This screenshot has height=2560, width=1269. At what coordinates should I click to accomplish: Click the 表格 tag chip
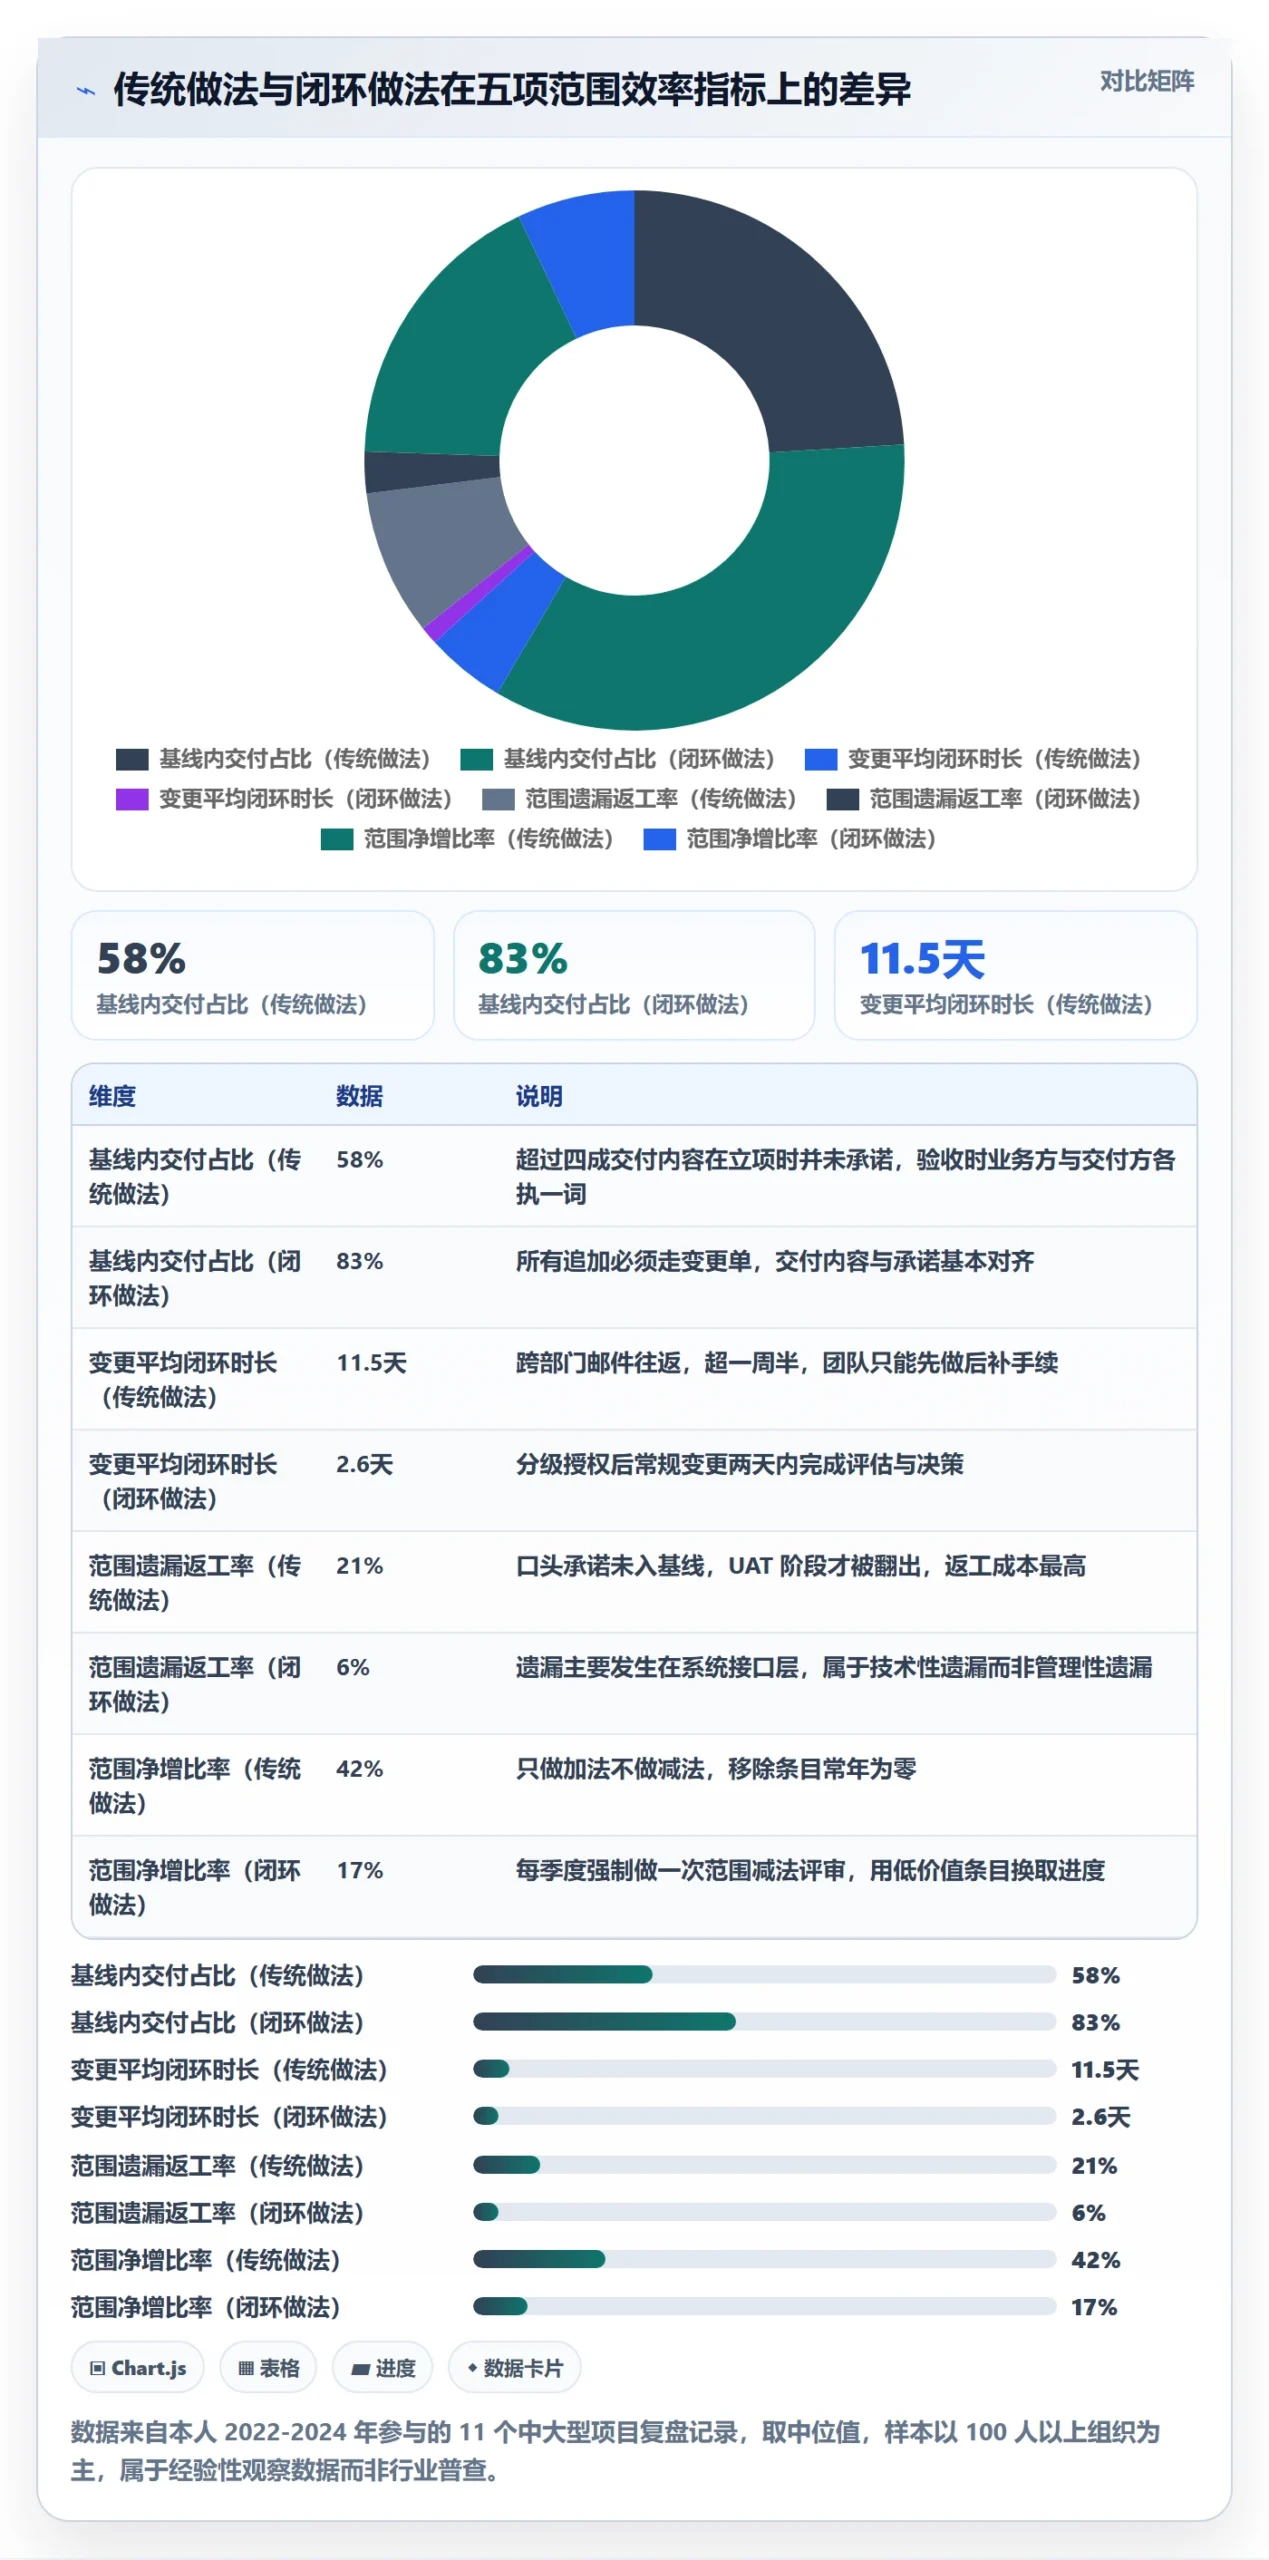point(268,2368)
